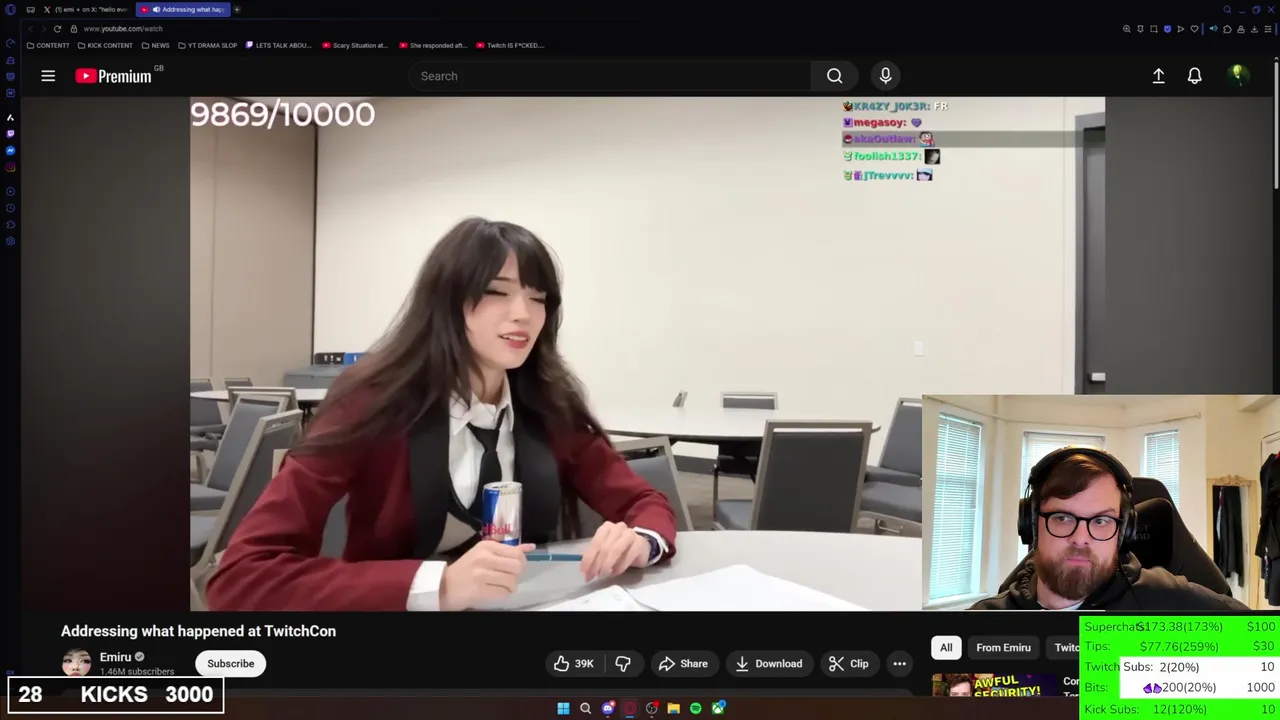Click the video title Addressing what happened at TwitchCon
This screenshot has height=720, width=1280.
(x=198, y=631)
